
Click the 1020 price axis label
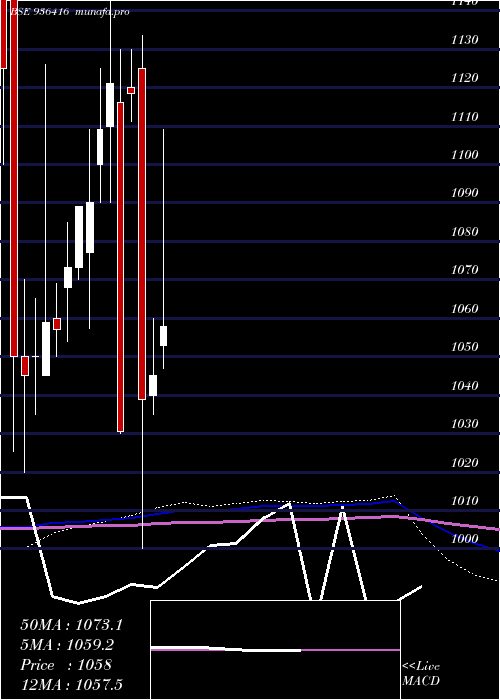pyautogui.click(x=465, y=462)
